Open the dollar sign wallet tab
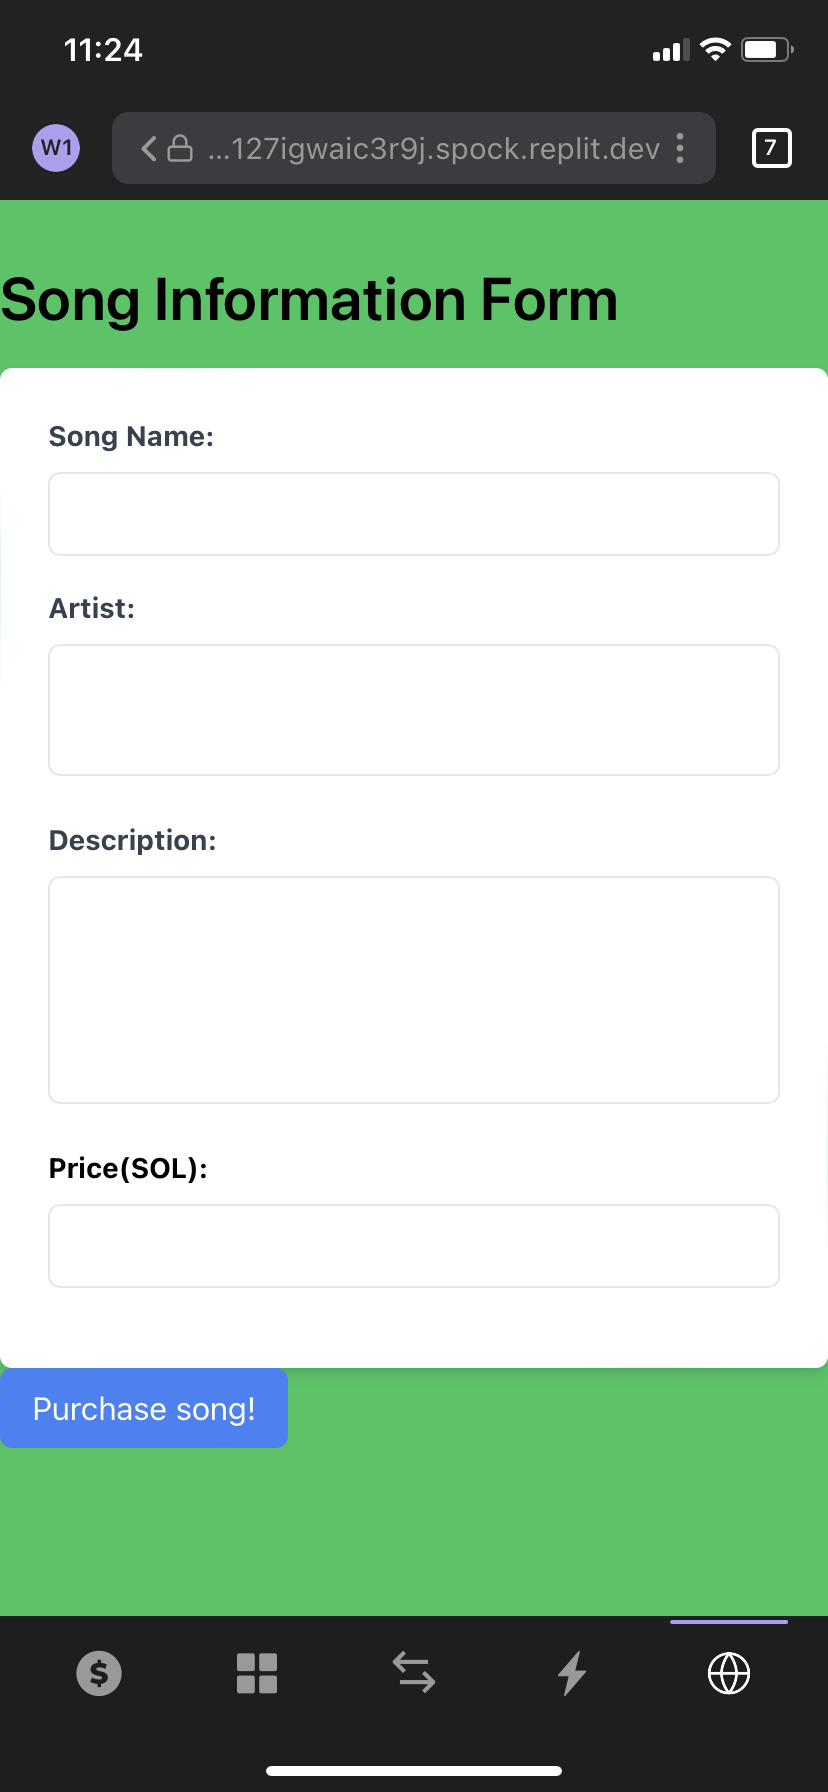828x1792 pixels. click(99, 1673)
